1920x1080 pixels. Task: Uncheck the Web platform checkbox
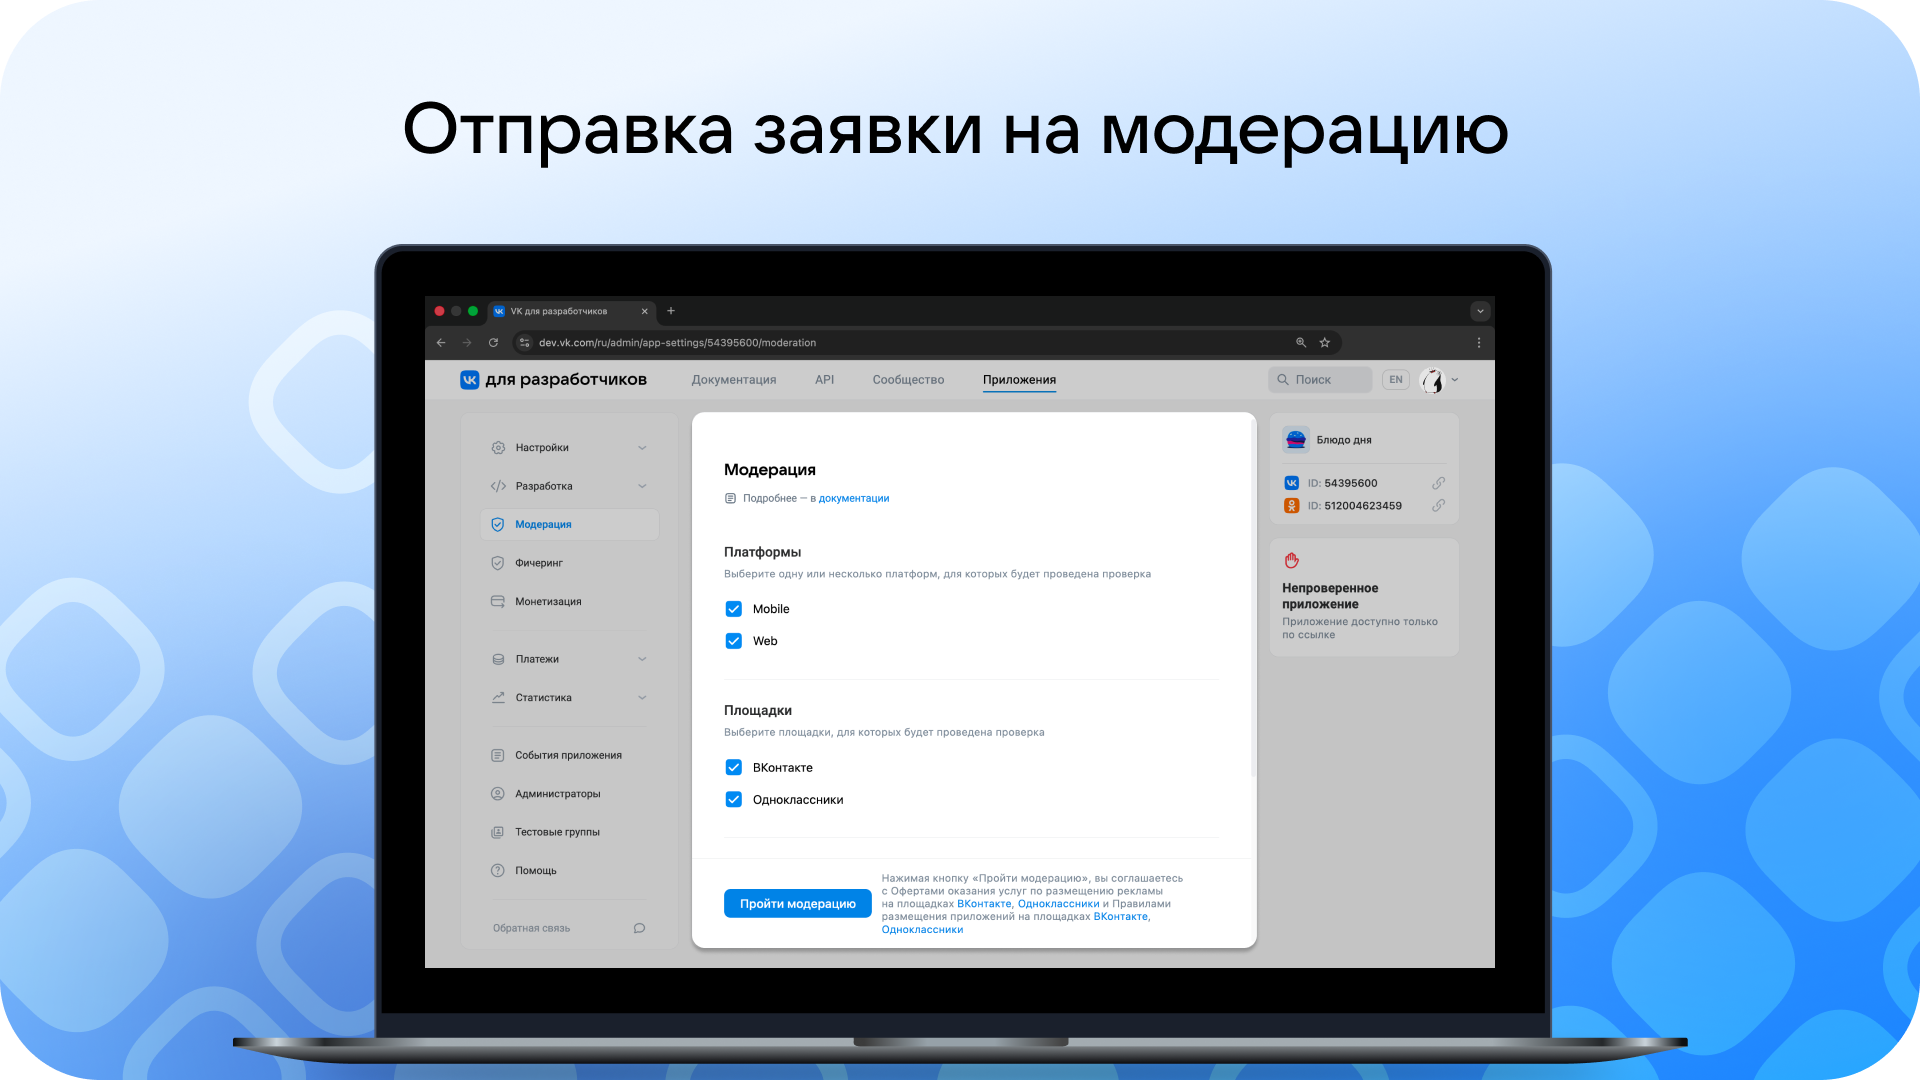[x=734, y=641]
